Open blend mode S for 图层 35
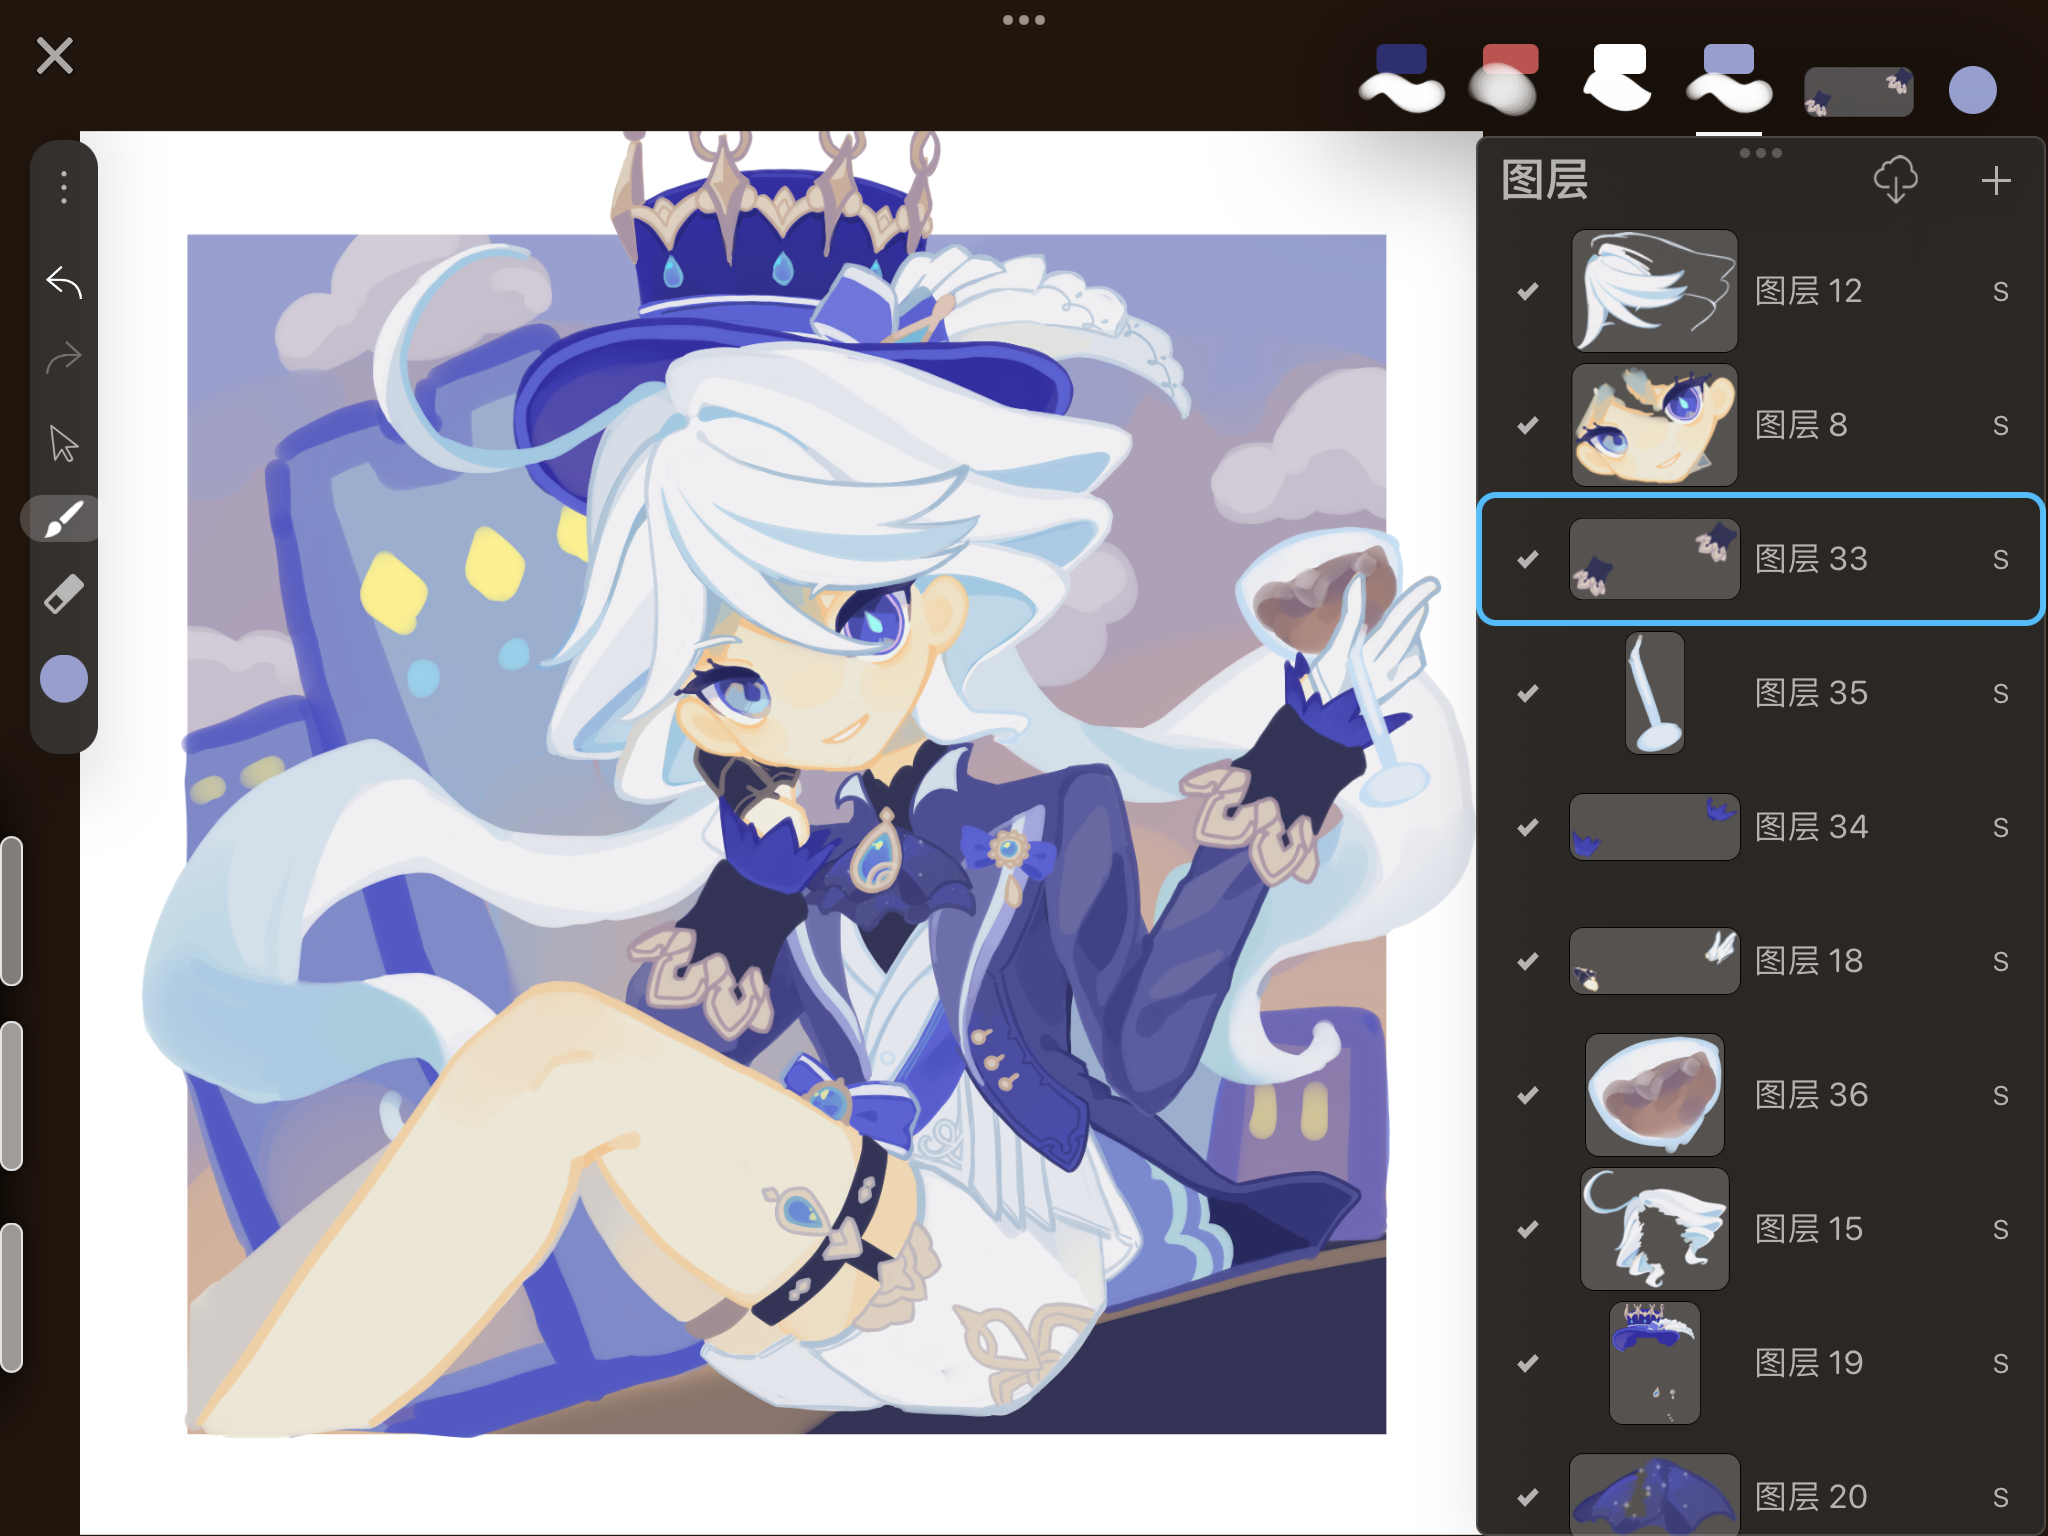The width and height of the screenshot is (2048, 1536). 2000,693
